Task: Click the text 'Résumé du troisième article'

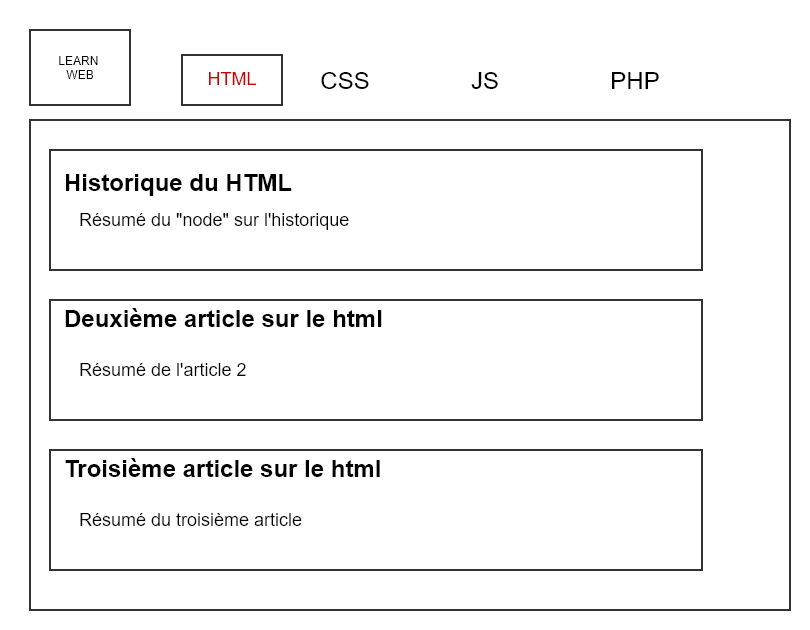Action: [x=190, y=519]
